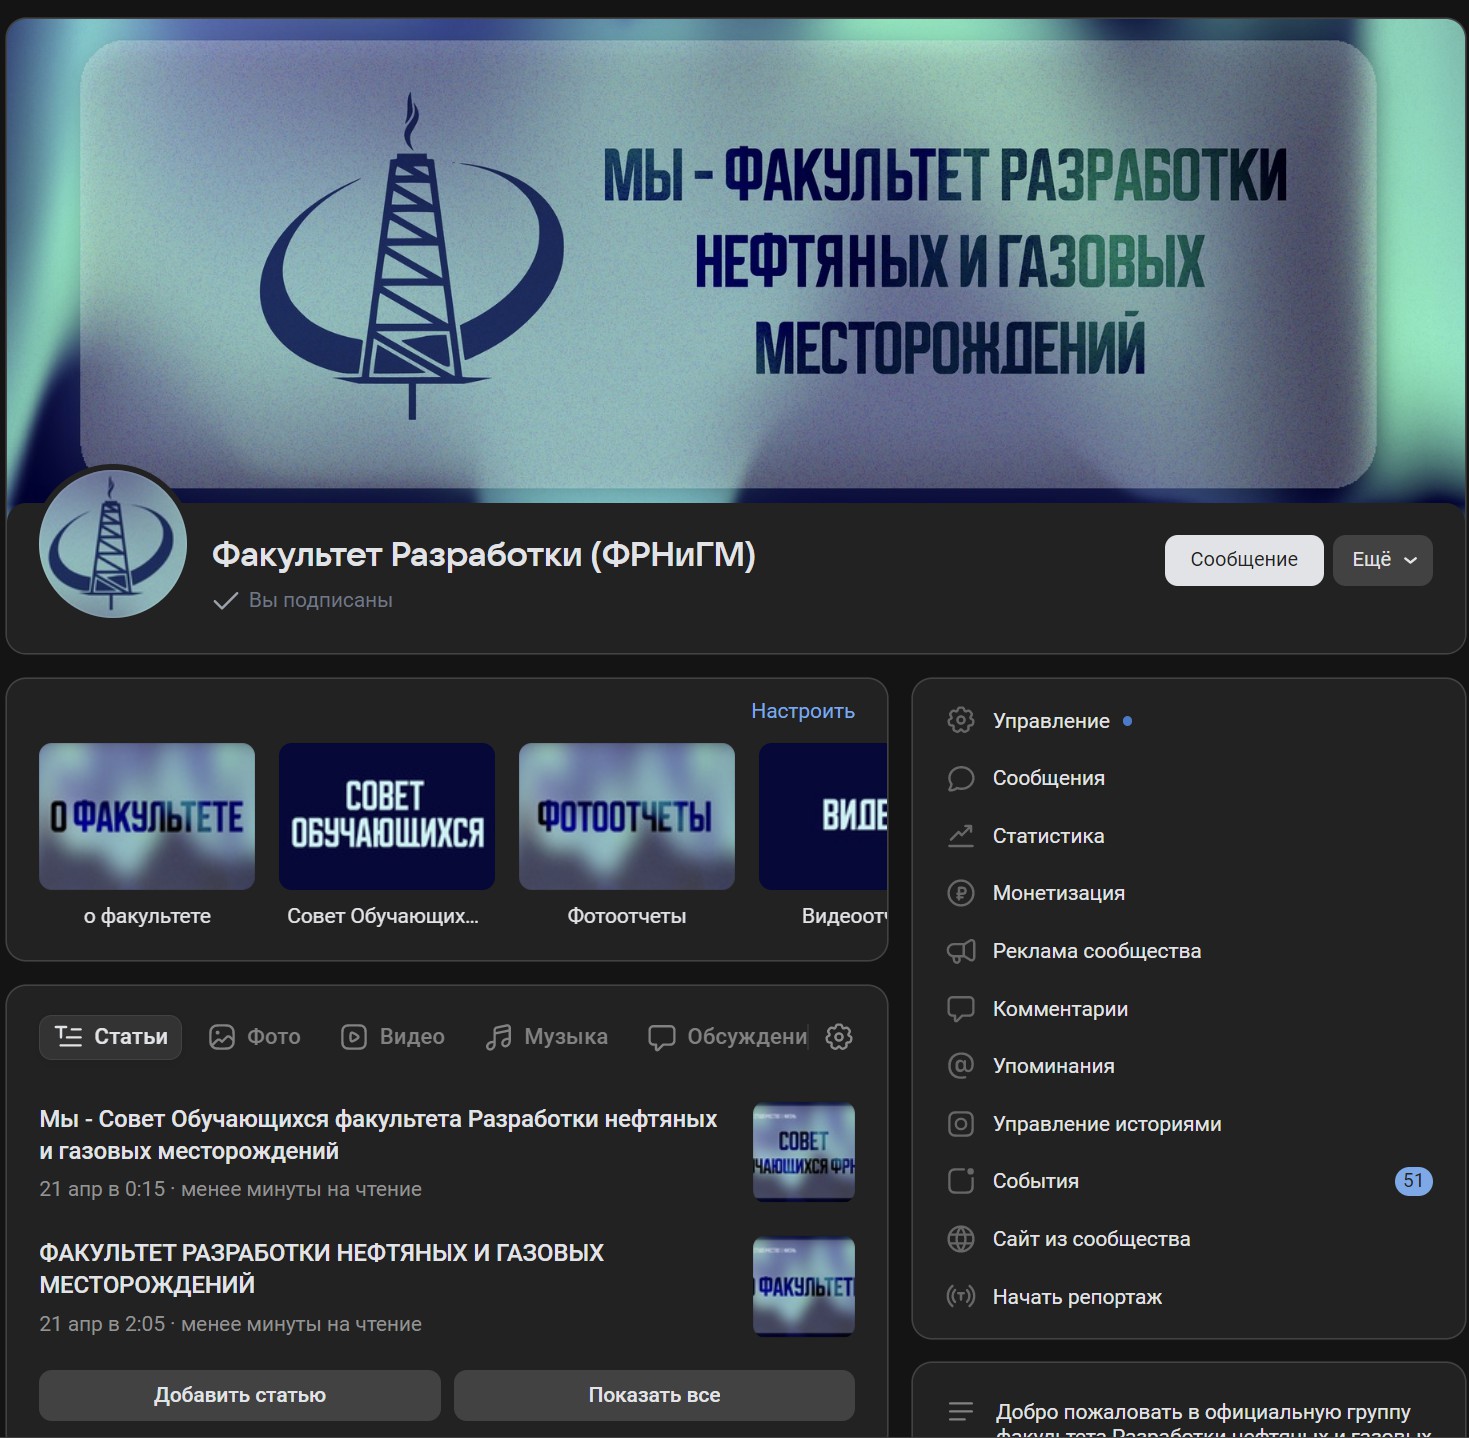1469x1438 pixels.
Task: Switch to the Видео tab
Action: pos(392,1037)
